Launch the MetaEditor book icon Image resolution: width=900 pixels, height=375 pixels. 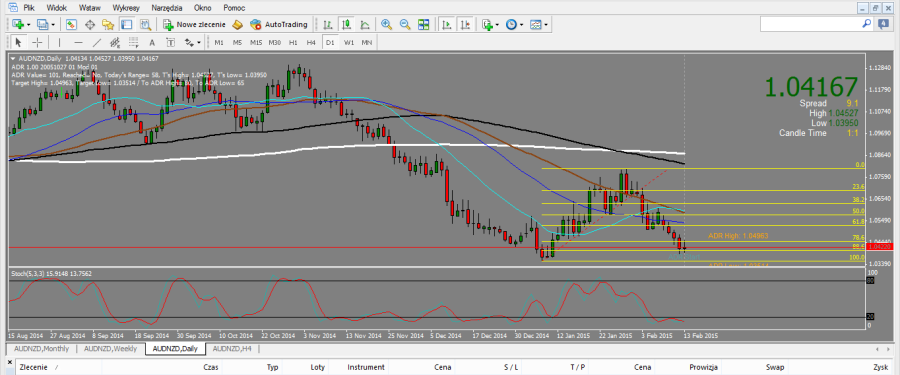pos(238,25)
